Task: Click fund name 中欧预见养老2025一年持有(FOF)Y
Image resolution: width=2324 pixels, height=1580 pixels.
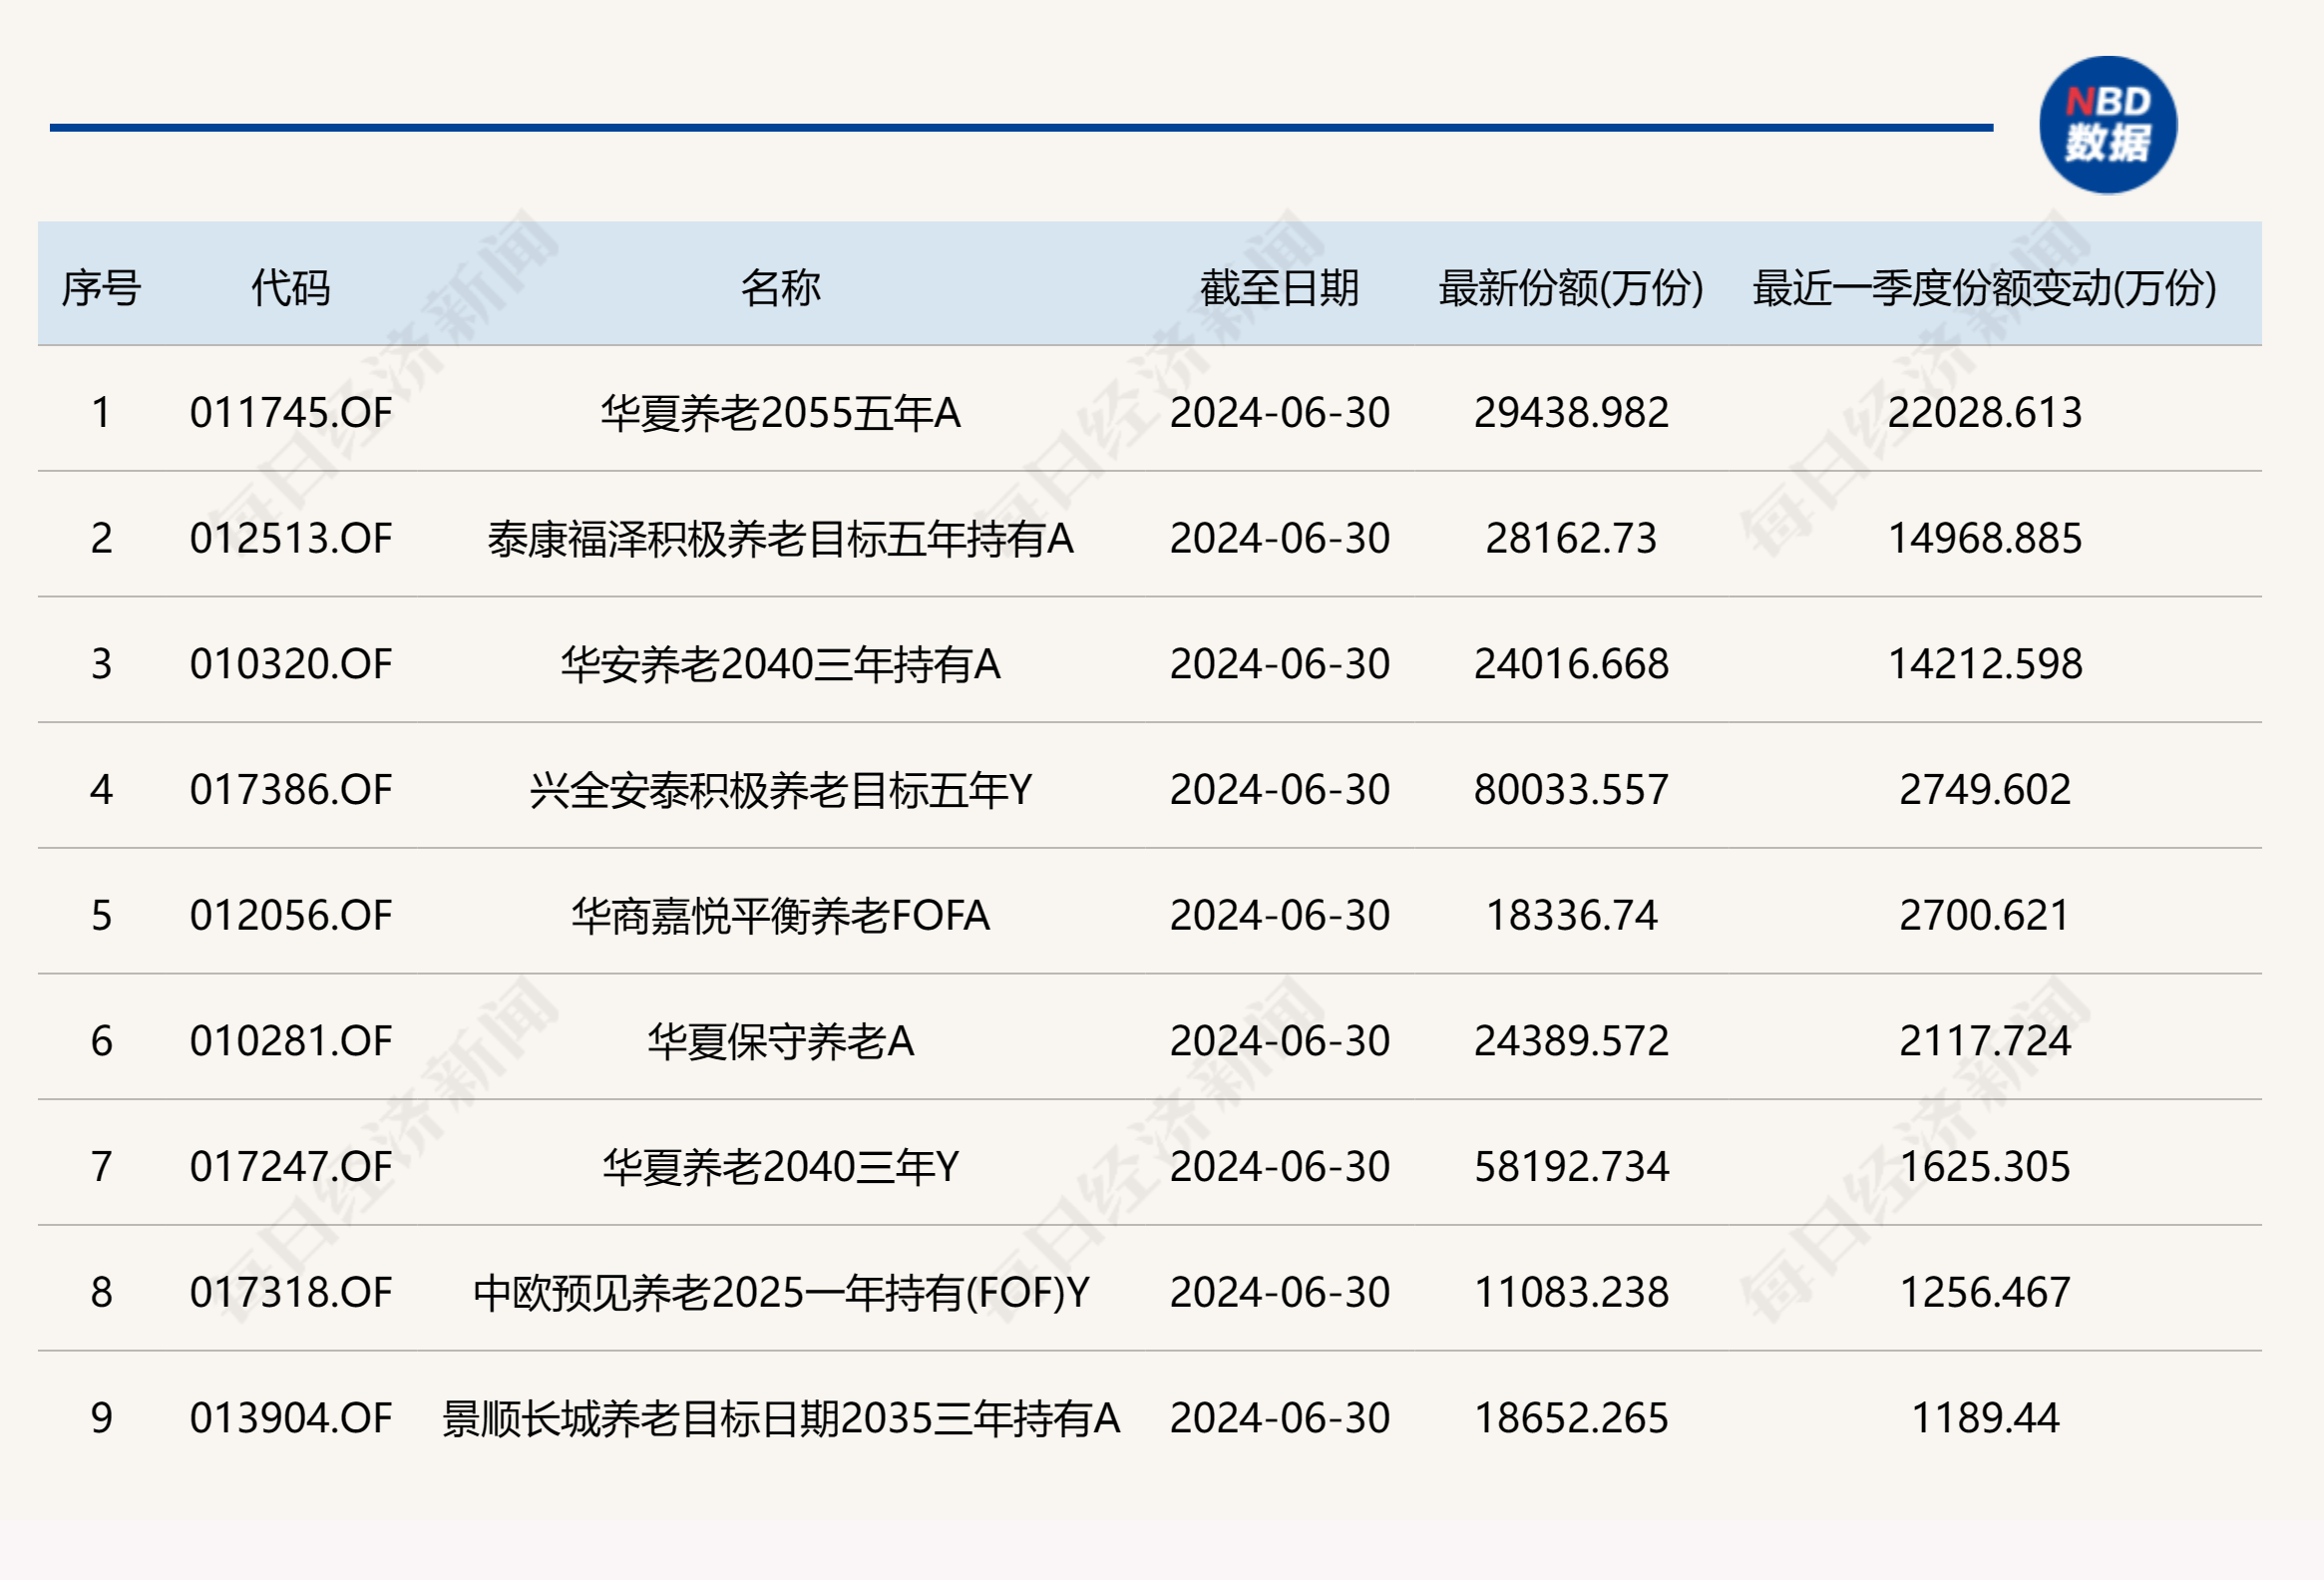Action: [x=780, y=1292]
